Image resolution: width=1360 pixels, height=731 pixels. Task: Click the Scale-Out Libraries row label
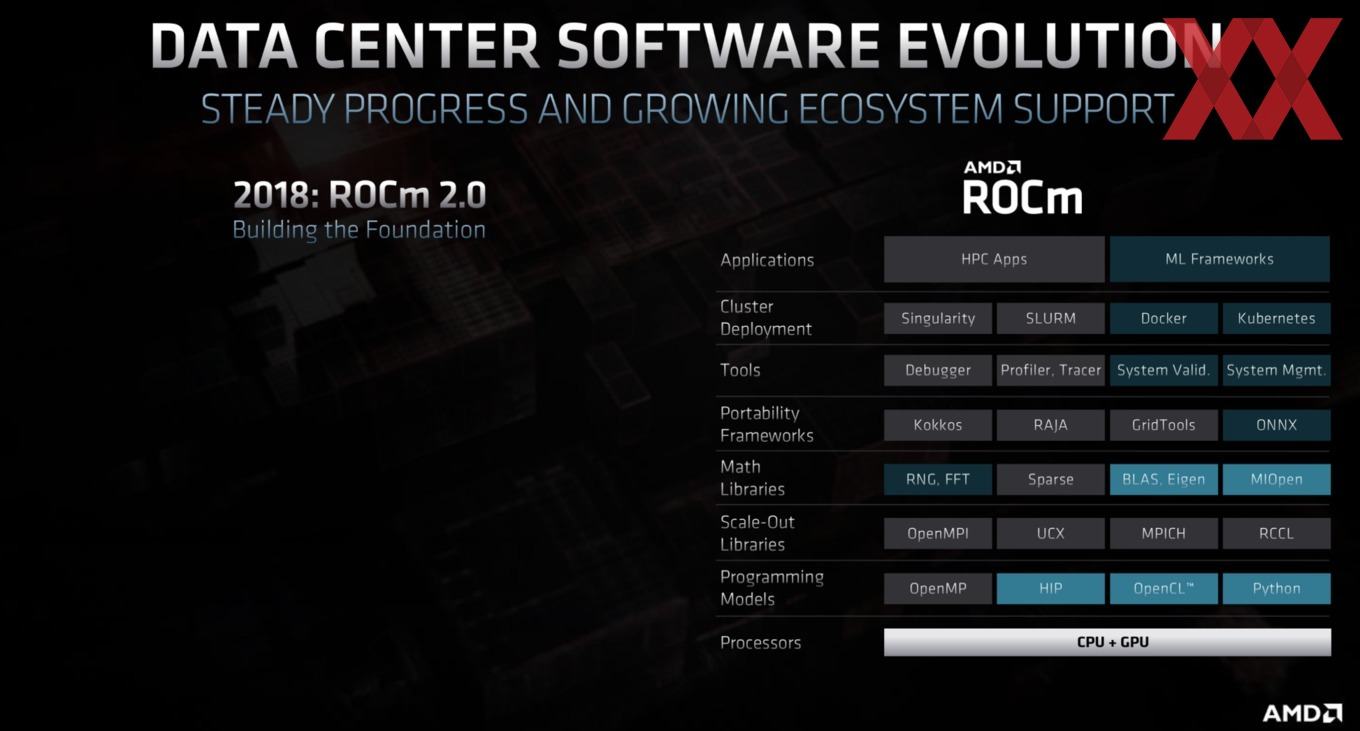756,533
